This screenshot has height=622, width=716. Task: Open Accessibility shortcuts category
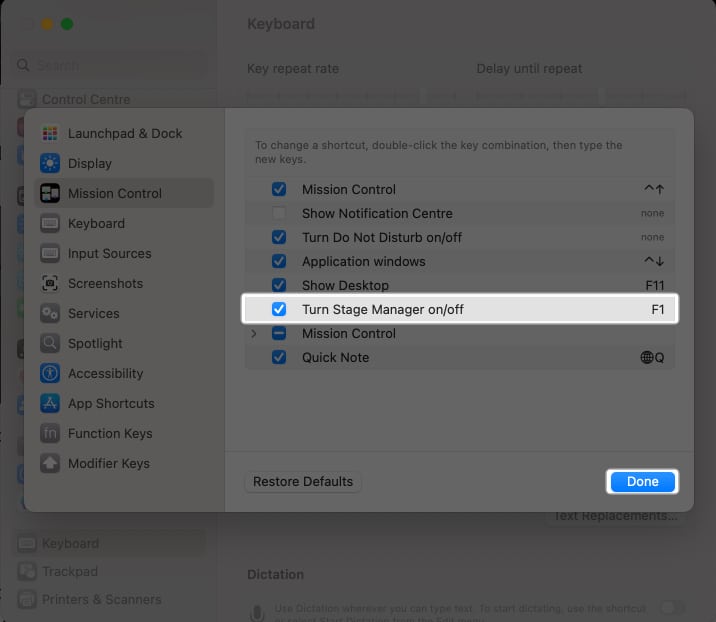(x=124, y=374)
